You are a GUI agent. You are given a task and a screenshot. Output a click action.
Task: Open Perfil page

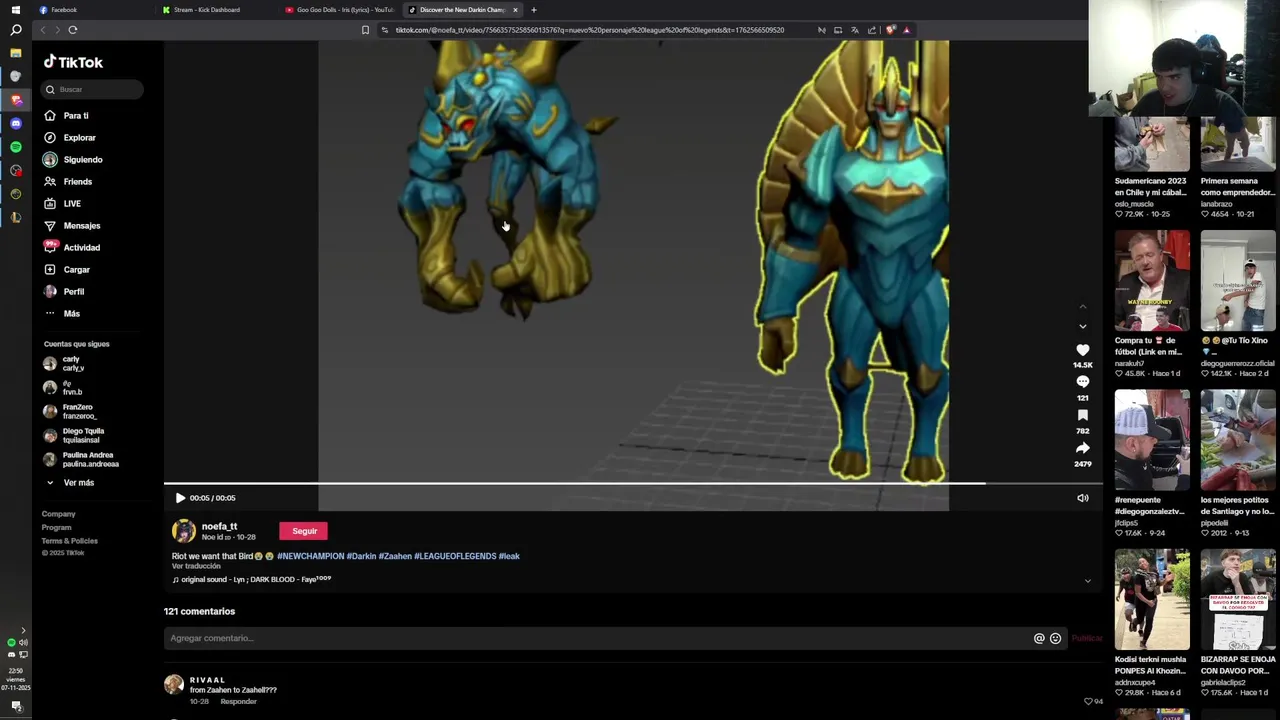point(64,291)
